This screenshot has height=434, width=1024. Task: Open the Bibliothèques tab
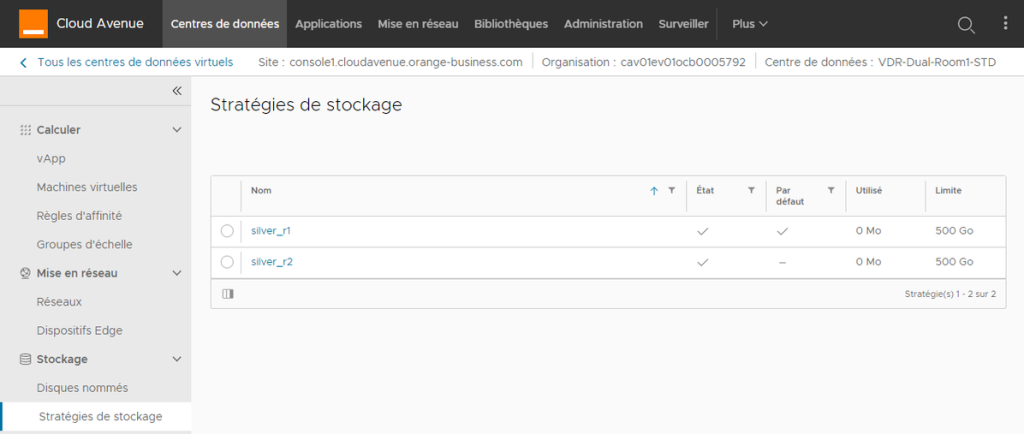tap(511, 24)
